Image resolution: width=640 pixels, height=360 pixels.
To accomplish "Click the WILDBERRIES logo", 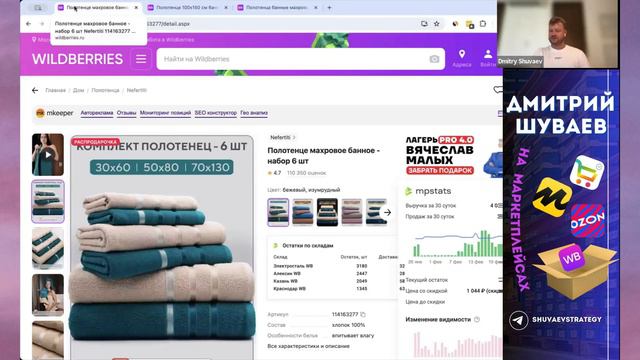I will (78, 59).
